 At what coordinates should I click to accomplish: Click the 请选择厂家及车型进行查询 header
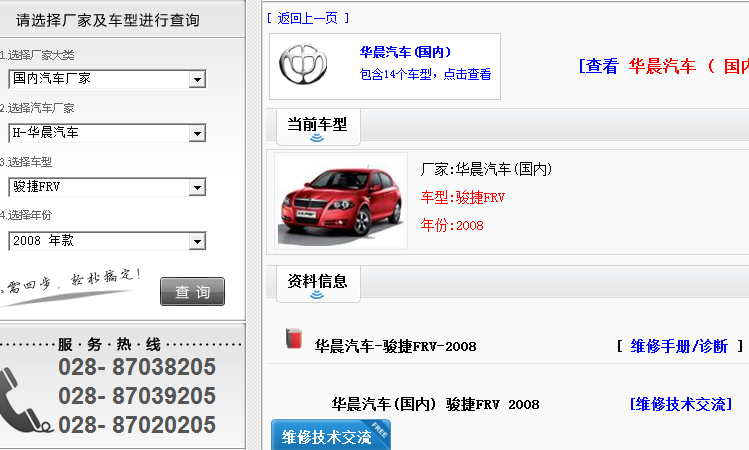coord(108,20)
